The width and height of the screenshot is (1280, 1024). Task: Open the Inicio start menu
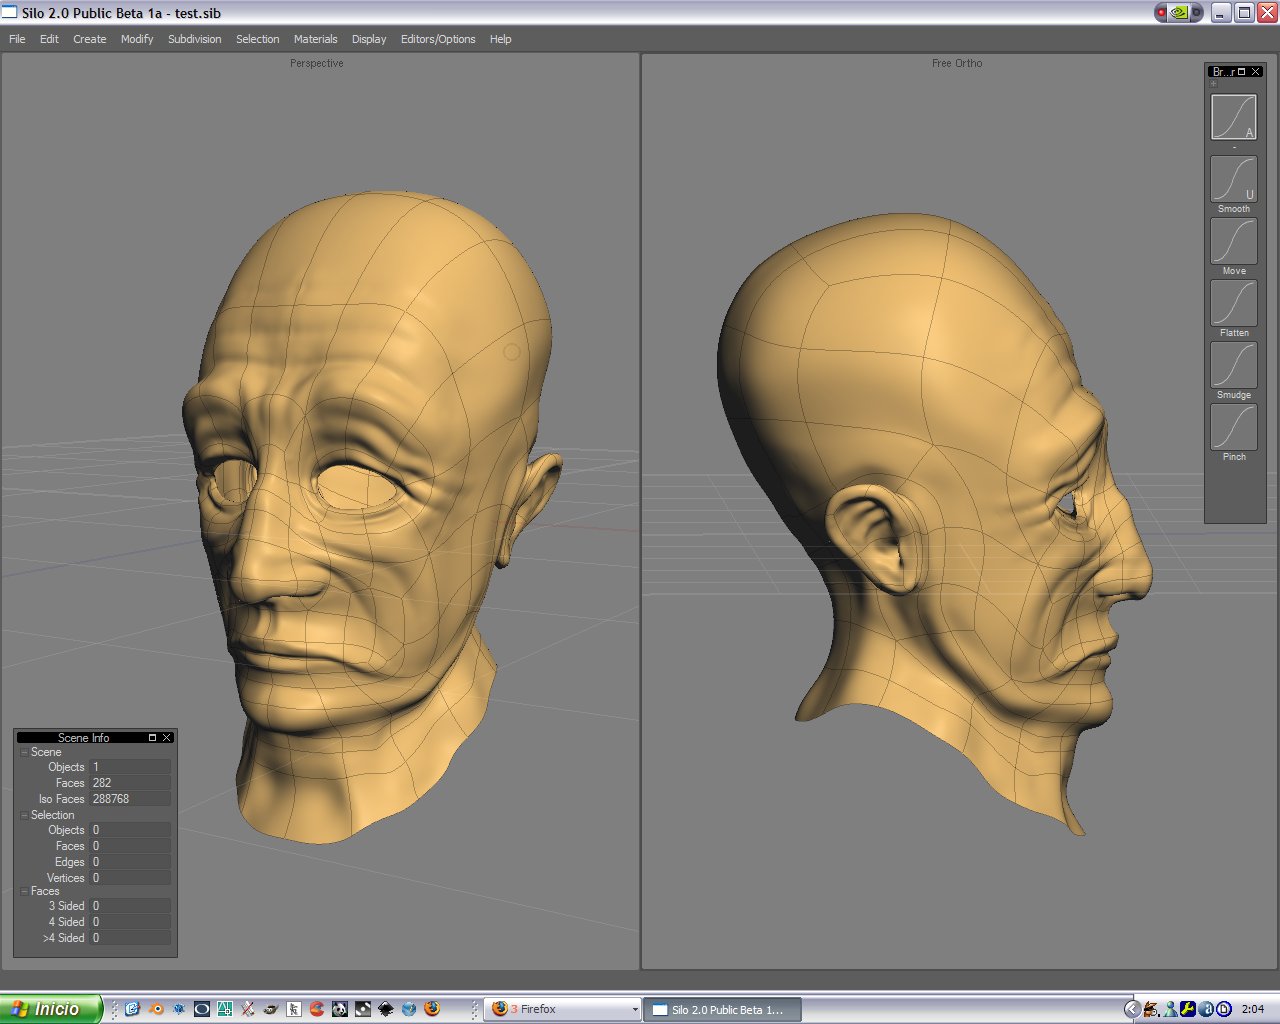[51, 1009]
